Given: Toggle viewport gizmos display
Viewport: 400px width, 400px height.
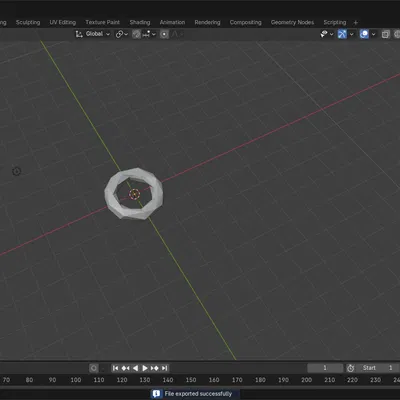Looking at the screenshot, I should click(x=342, y=34).
